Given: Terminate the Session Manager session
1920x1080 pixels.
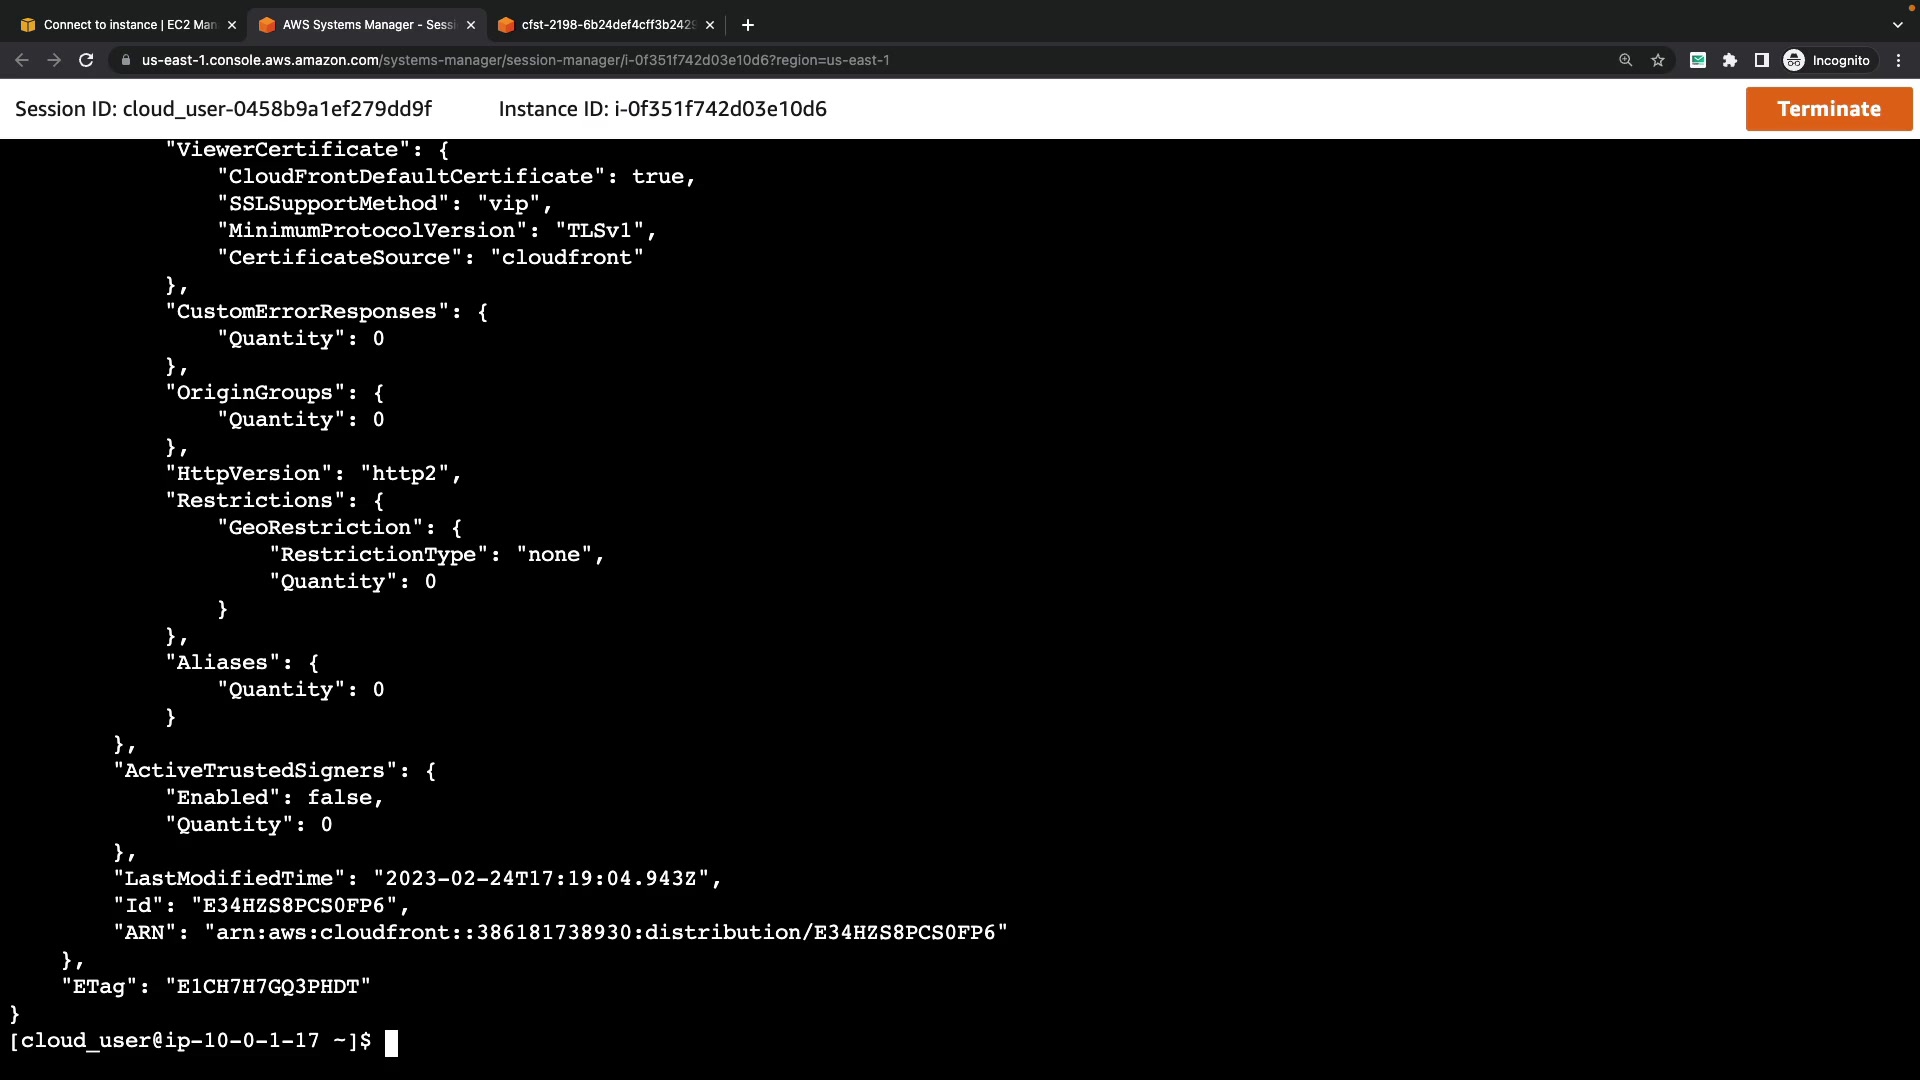Looking at the screenshot, I should (1828, 109).
